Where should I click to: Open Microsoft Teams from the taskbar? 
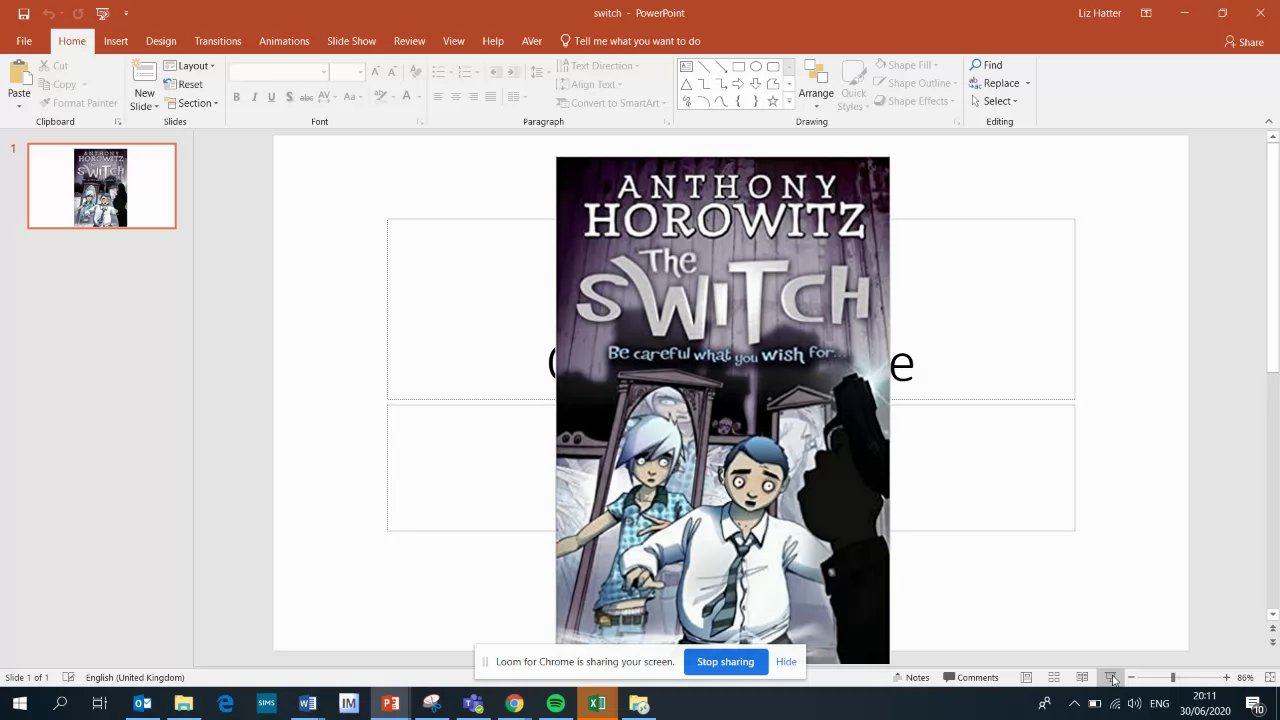tap(473, 703)
